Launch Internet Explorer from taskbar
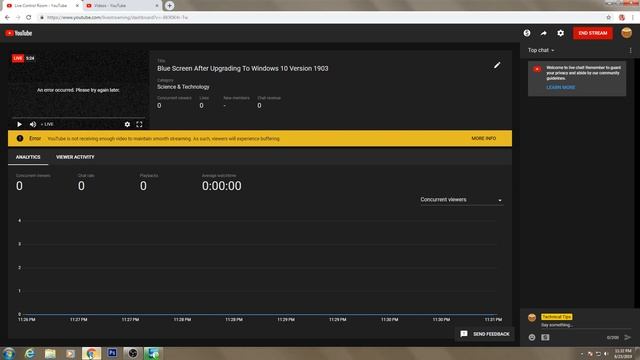 pos(30,353)
